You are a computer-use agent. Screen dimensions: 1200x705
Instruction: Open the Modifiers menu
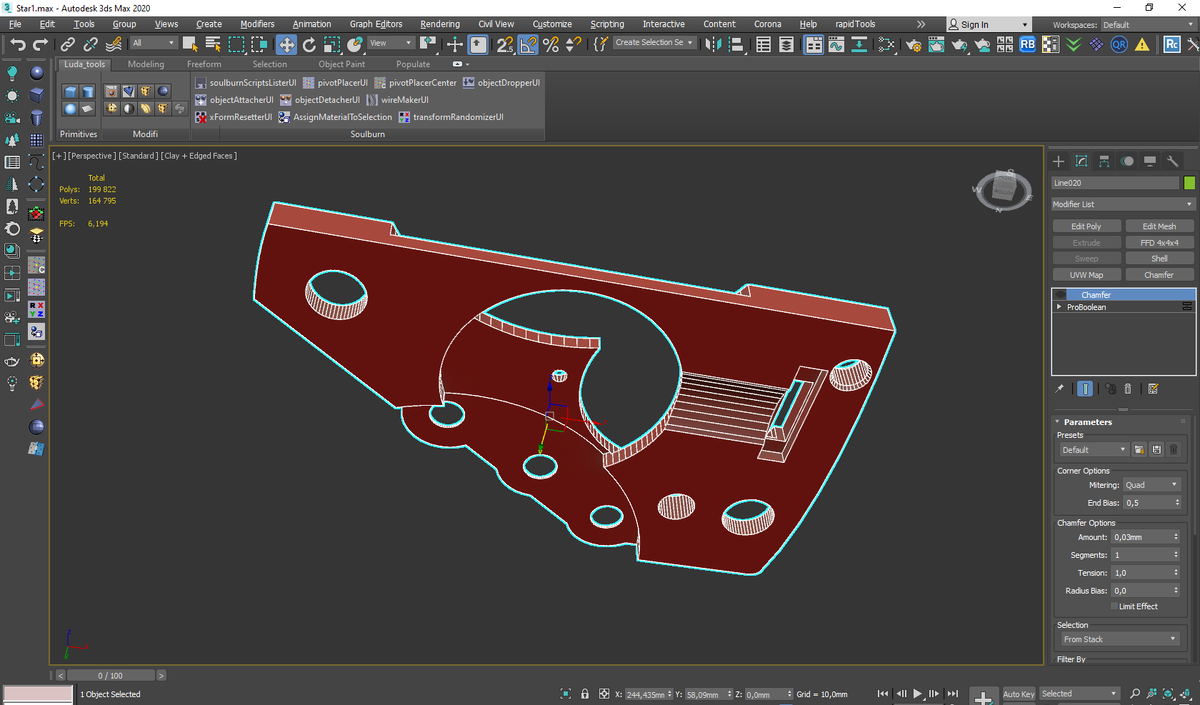pyautogui.click(x=257, y=24)
